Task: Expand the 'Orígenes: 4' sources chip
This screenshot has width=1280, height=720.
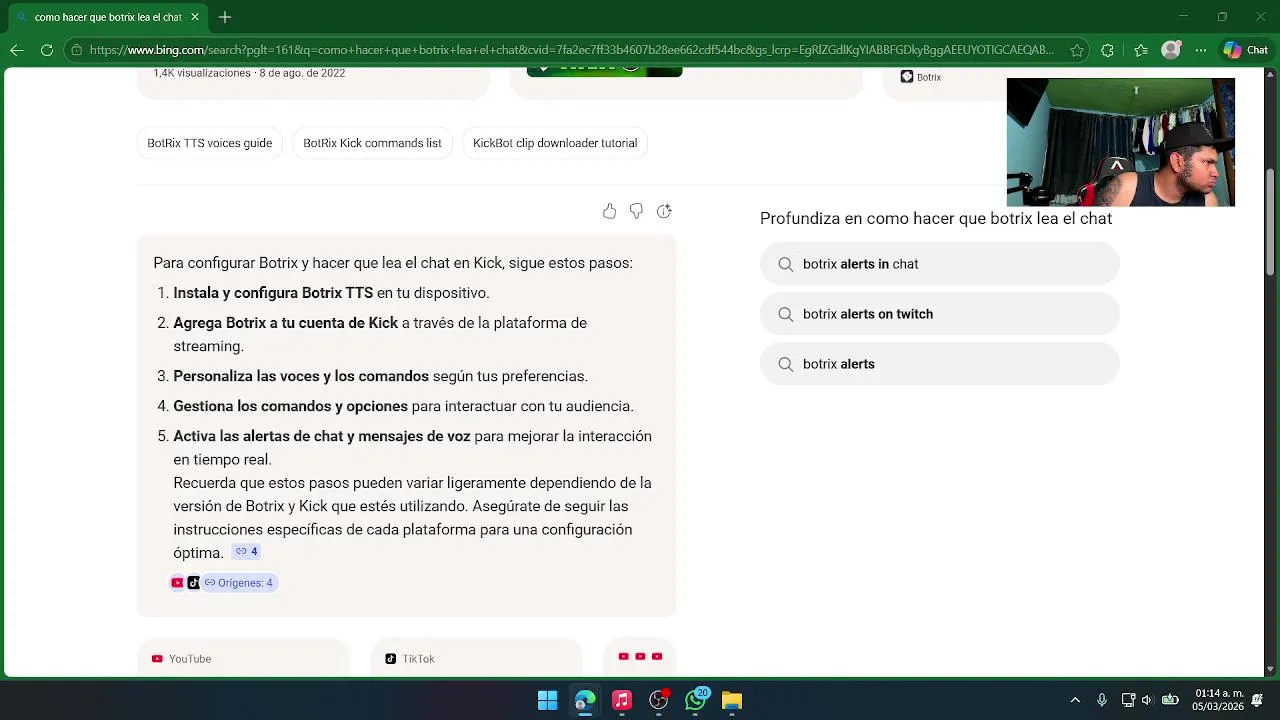Action: [239, 583]
